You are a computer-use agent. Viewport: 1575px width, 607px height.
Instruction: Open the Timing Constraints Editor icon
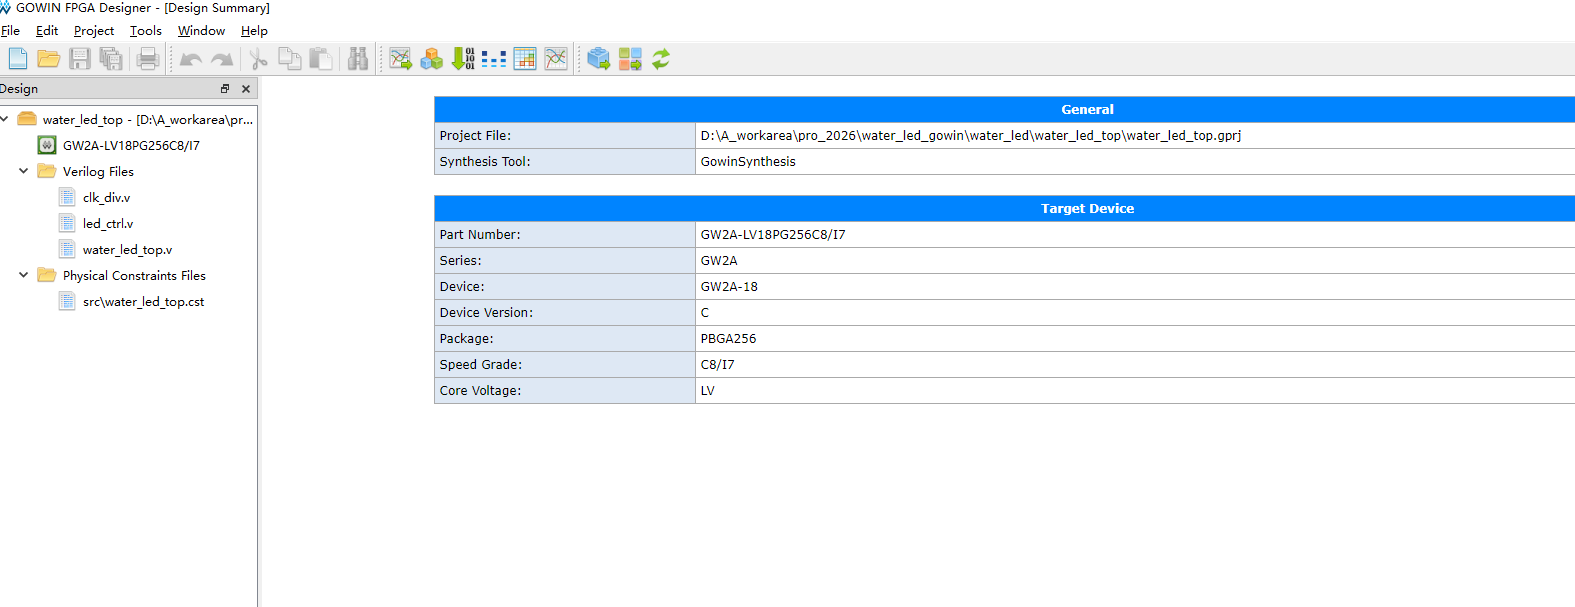pyautogui.click(x=556, y=59)
